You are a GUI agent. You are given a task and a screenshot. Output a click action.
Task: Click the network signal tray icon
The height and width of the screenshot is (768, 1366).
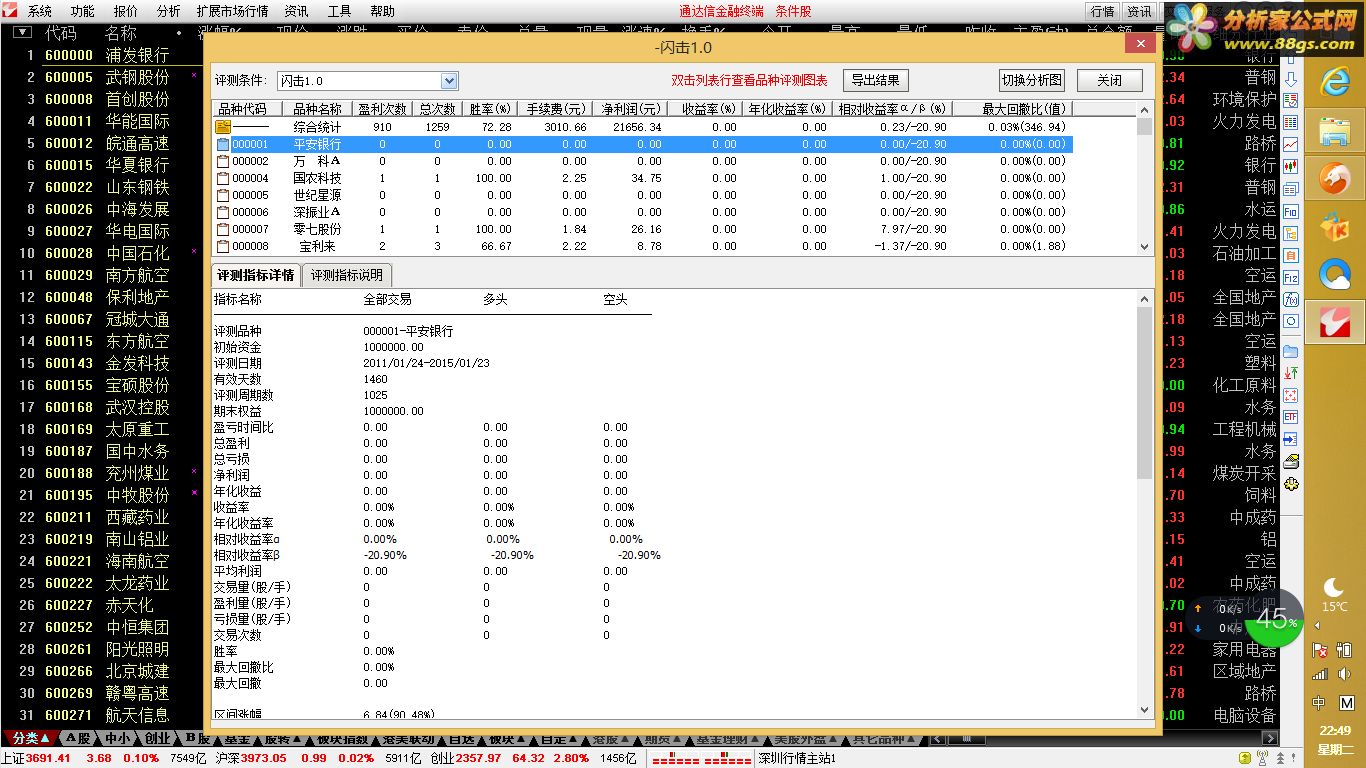coord(1320,674)
